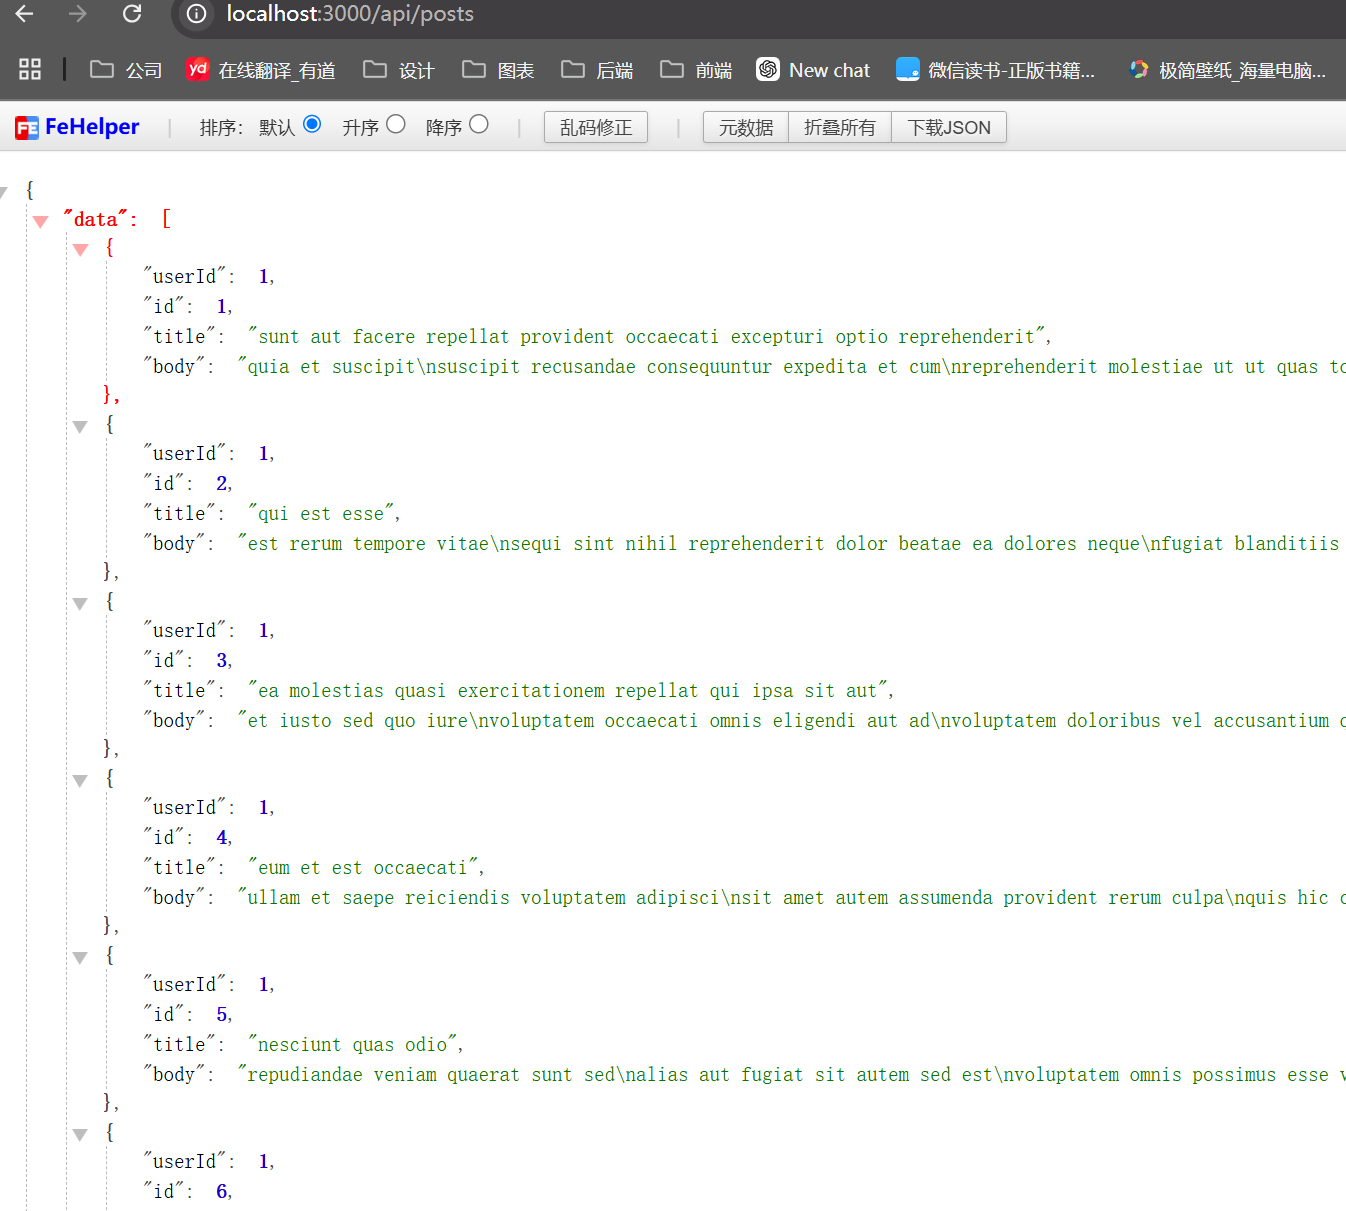
Task: View site information icon in address bar
Action: click(x=197, y=14)
